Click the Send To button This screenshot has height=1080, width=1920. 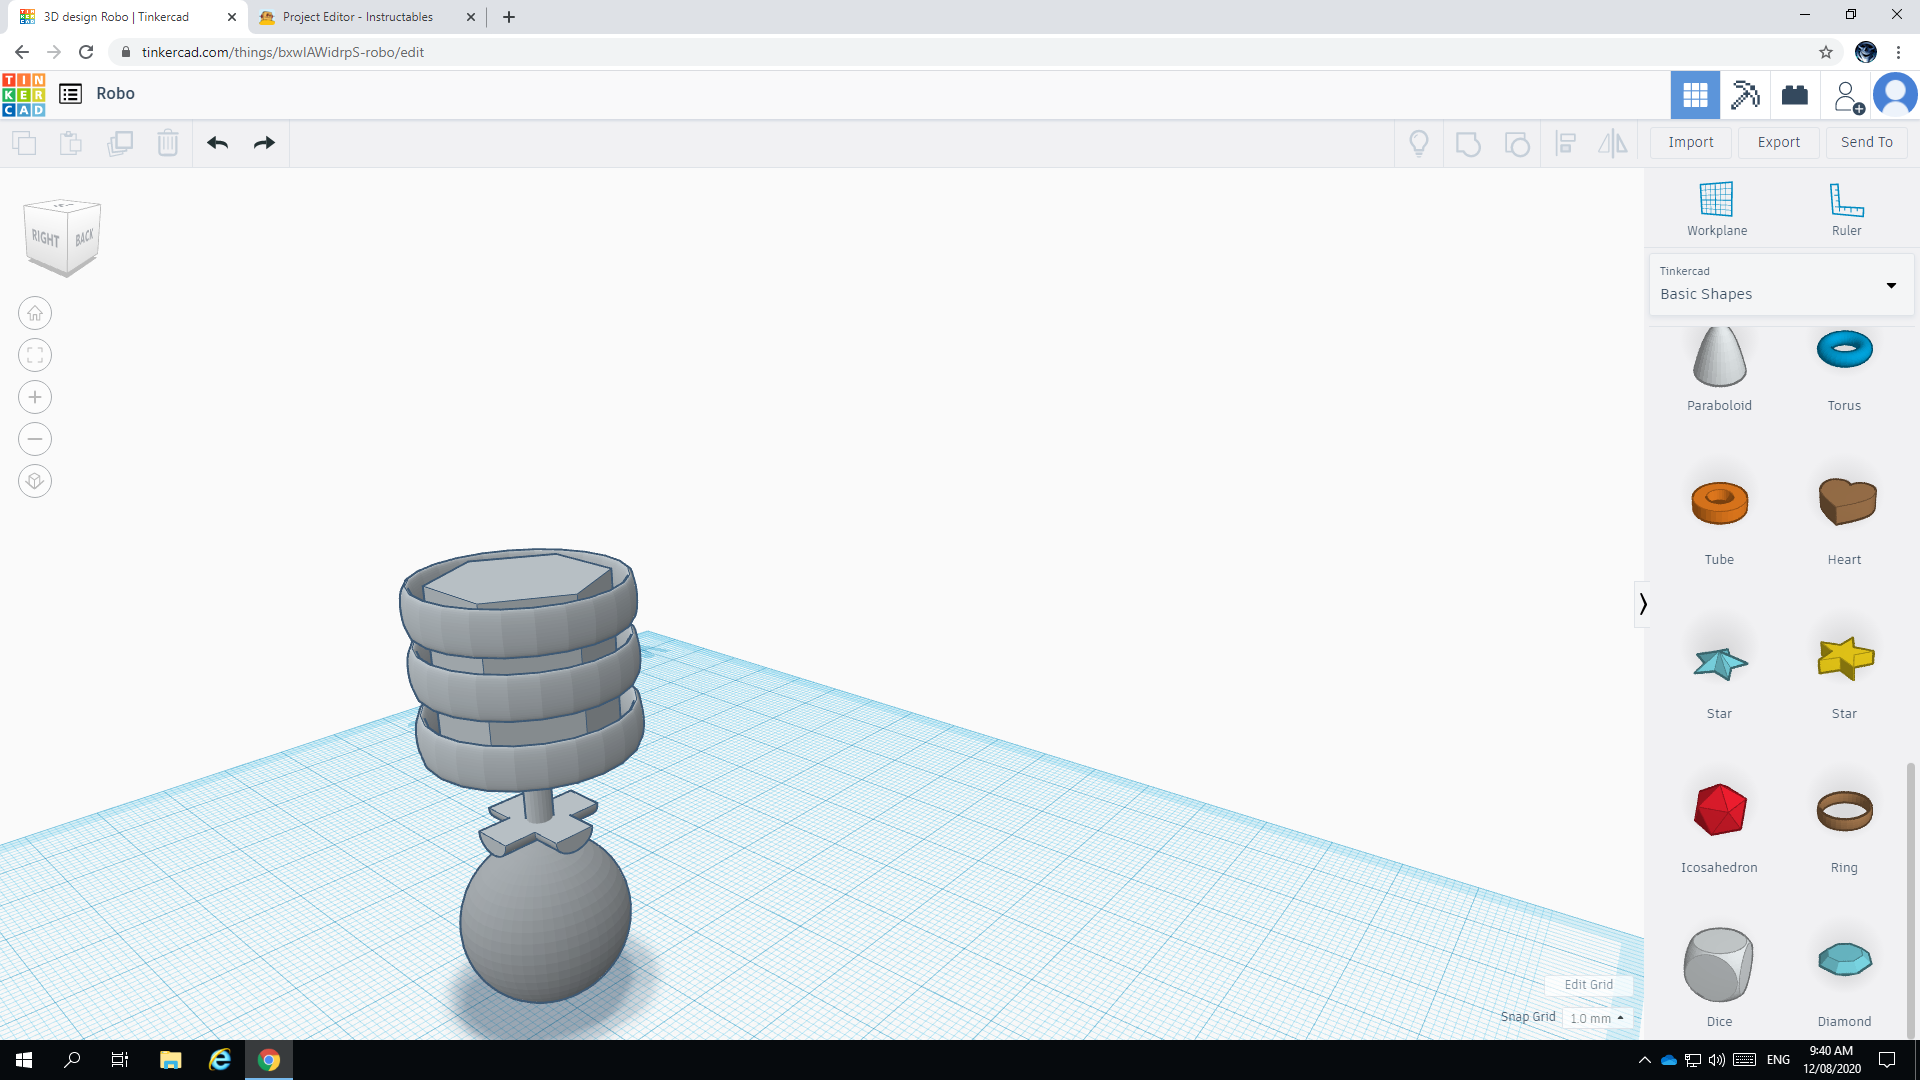(1867, 142)
